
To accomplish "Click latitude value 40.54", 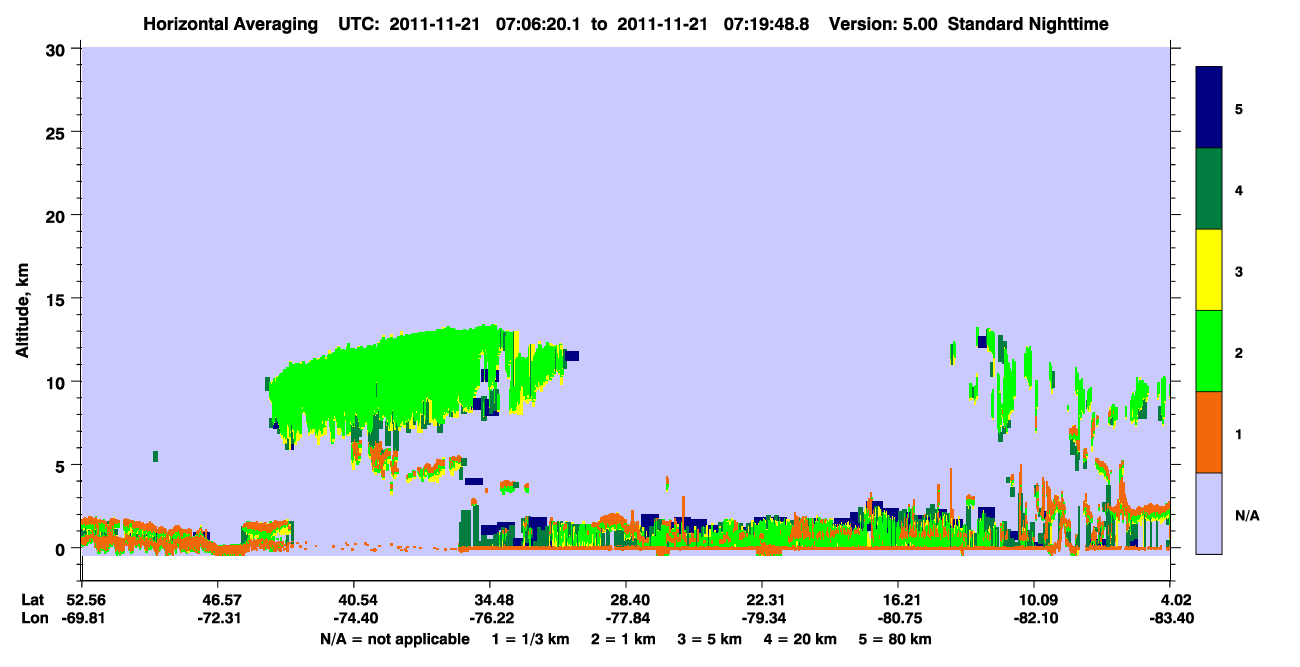I will [353, 599].
